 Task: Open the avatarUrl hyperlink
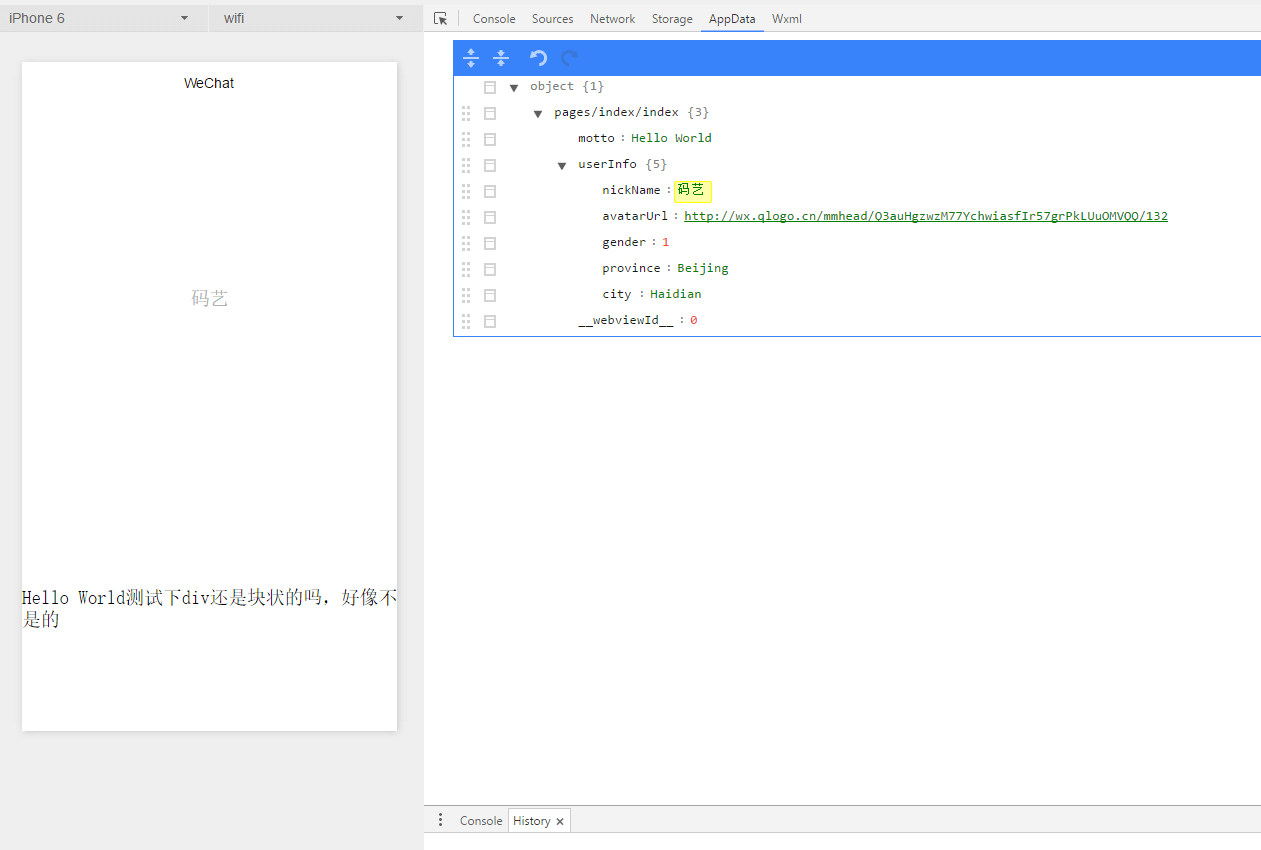click(925, 216)
